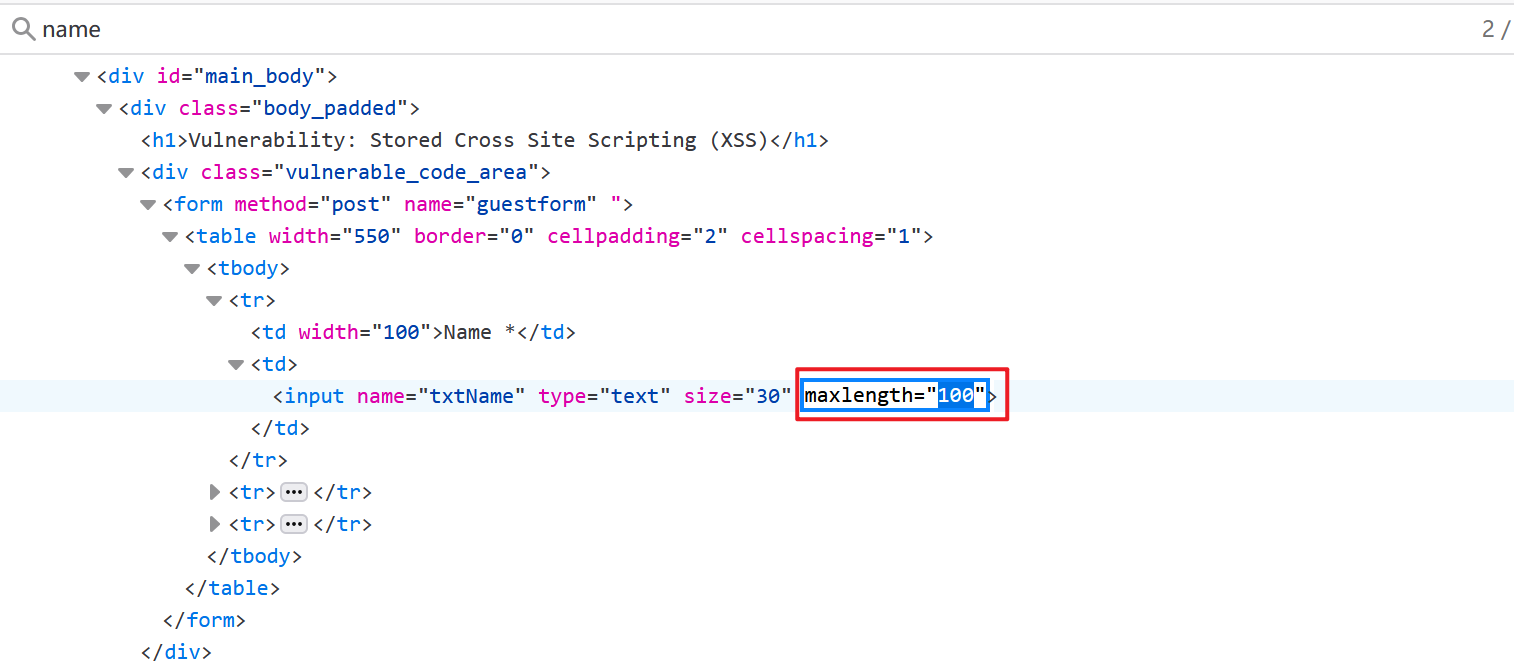Collapse the td containing the txtName input
The width and height of the screenshot is (1514, 665).
tap(236, 364)
